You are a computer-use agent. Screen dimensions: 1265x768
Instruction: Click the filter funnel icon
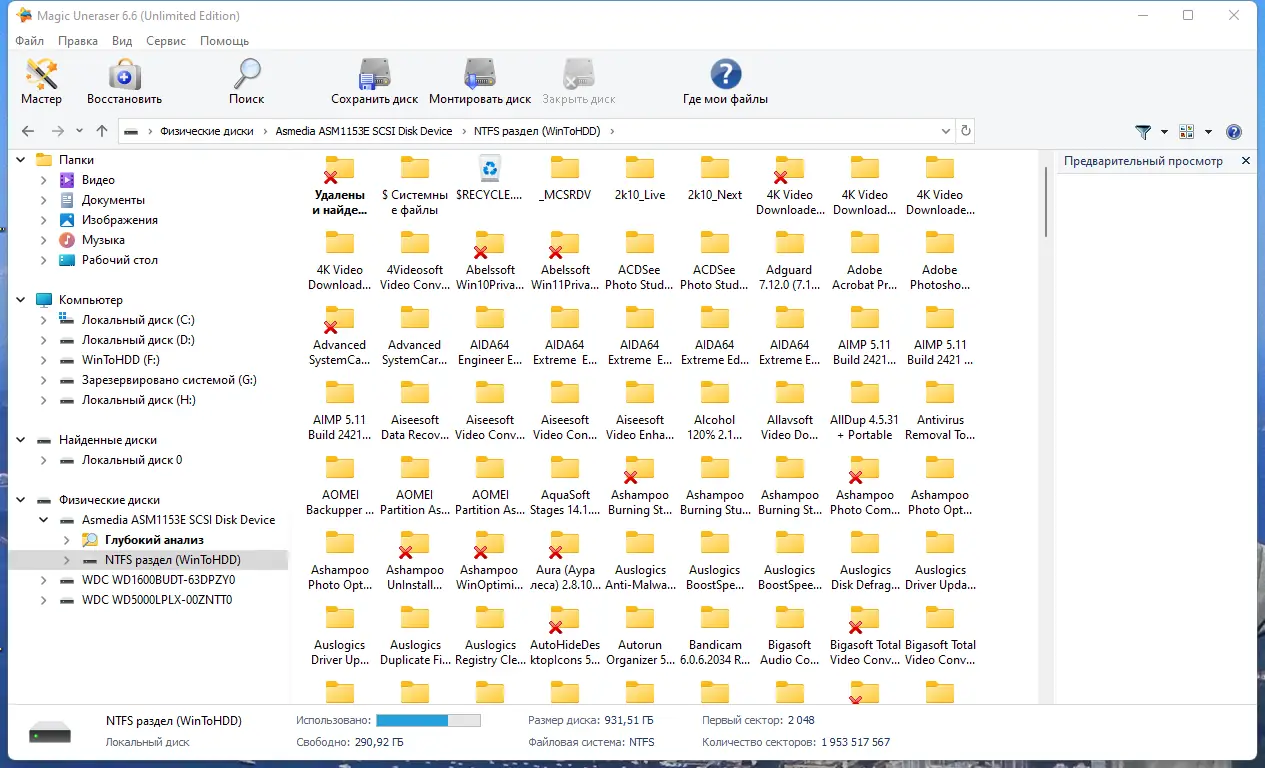pyautogui.click(x=1143, y=131)
